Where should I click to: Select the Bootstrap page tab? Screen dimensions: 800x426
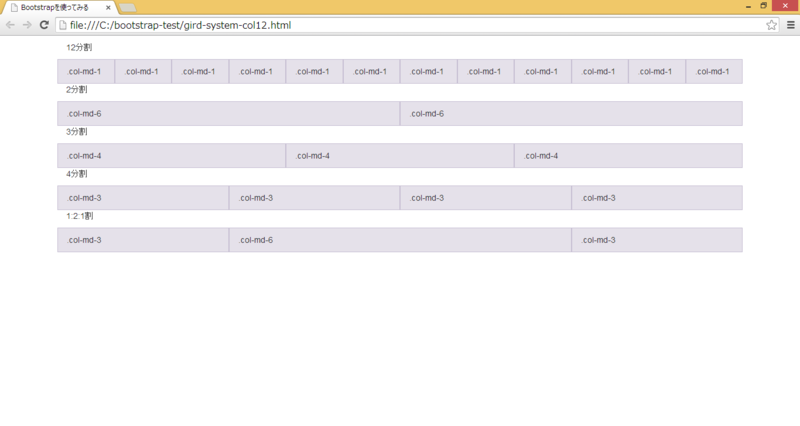pyautogui.click(x=58, y=8)
